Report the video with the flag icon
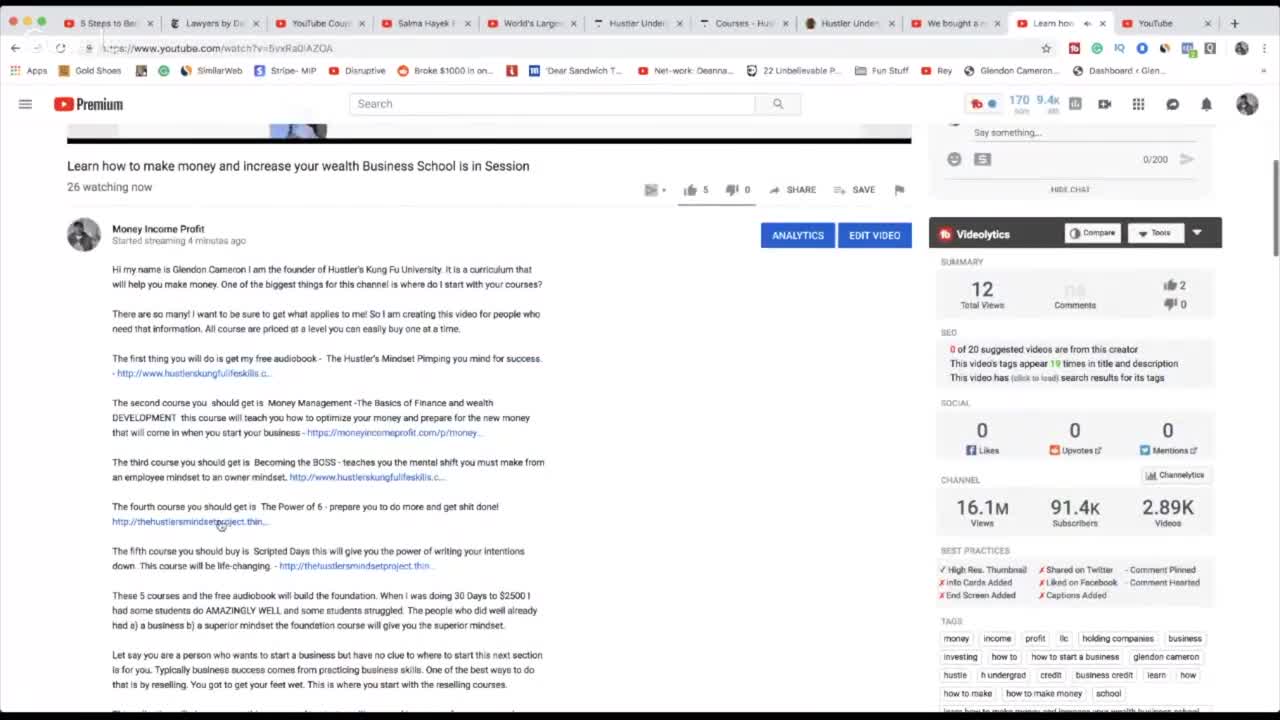This screenshot has width=1280, height=720. (x=899, y=190)
